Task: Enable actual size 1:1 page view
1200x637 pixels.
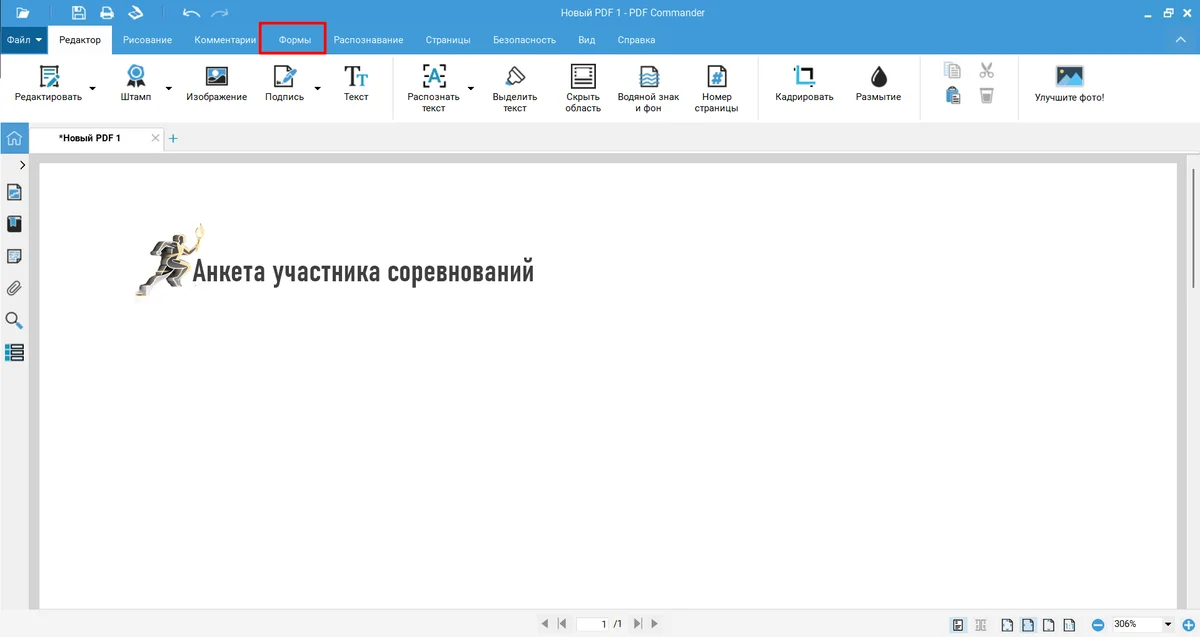Action: 1069,625
